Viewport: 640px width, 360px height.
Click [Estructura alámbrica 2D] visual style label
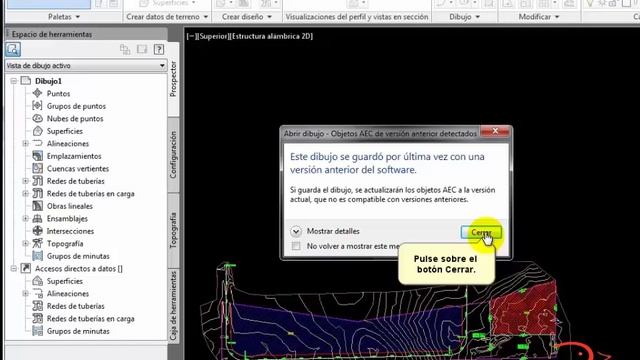coord(271,36)
